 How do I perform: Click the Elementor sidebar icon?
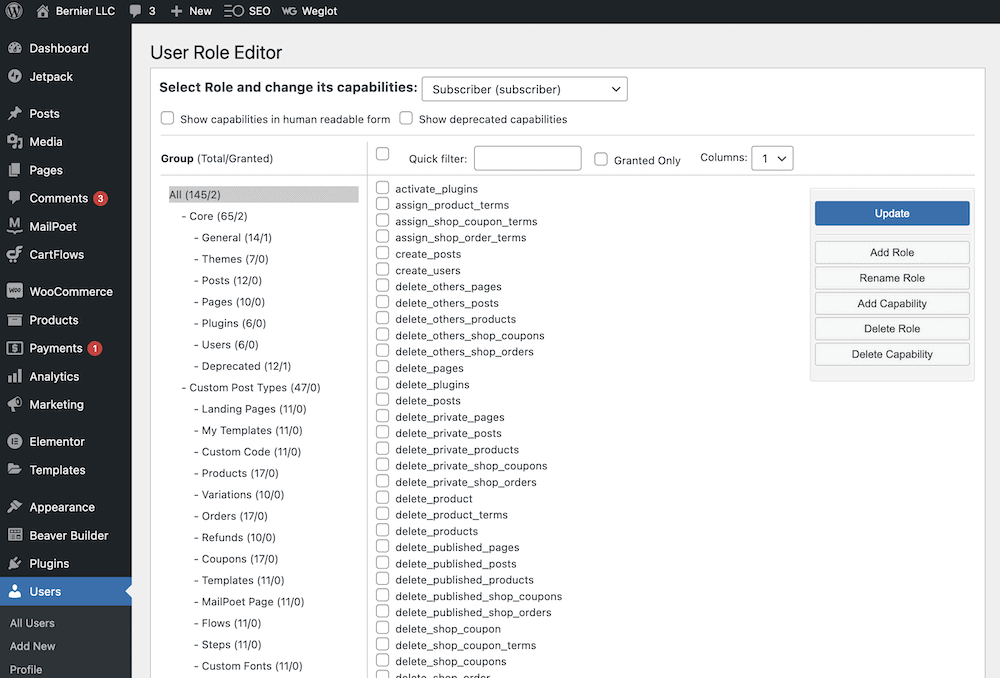click(x=15, y=441)
